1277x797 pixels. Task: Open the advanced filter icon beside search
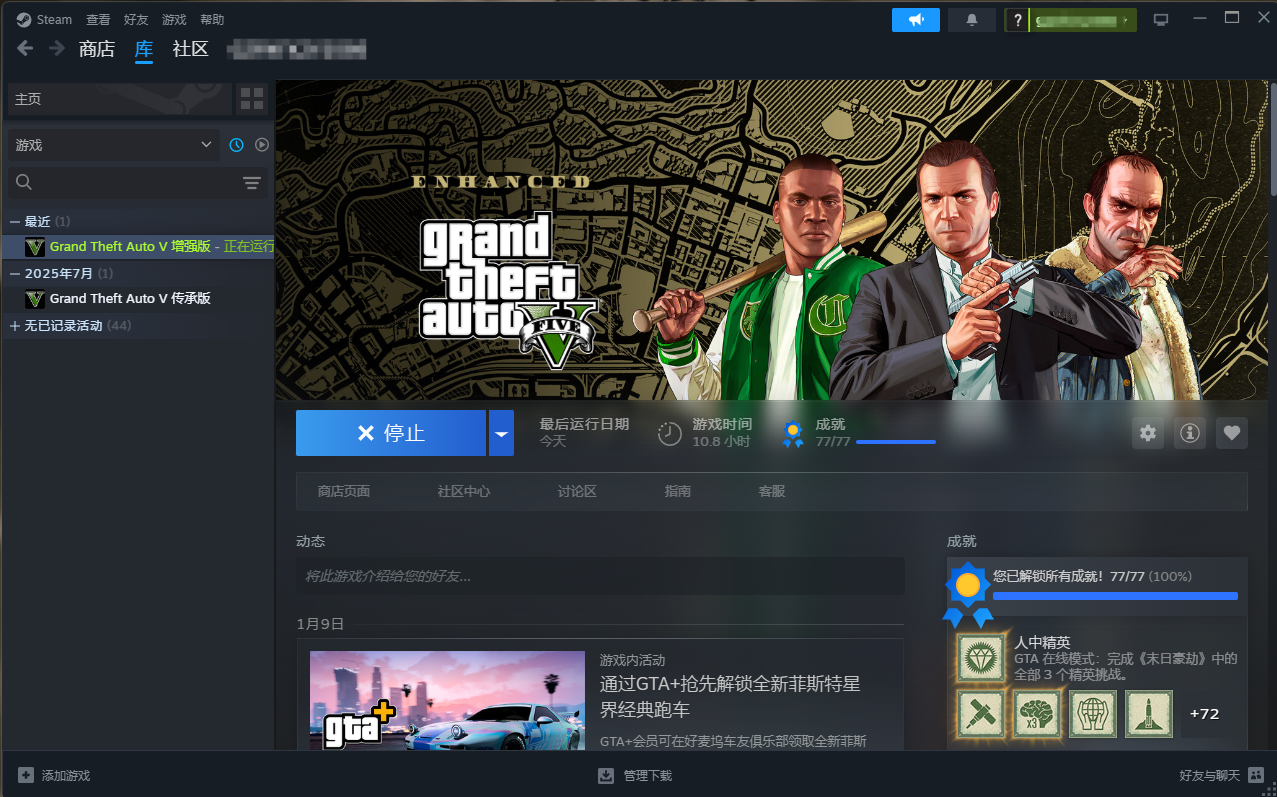(251, 182)
